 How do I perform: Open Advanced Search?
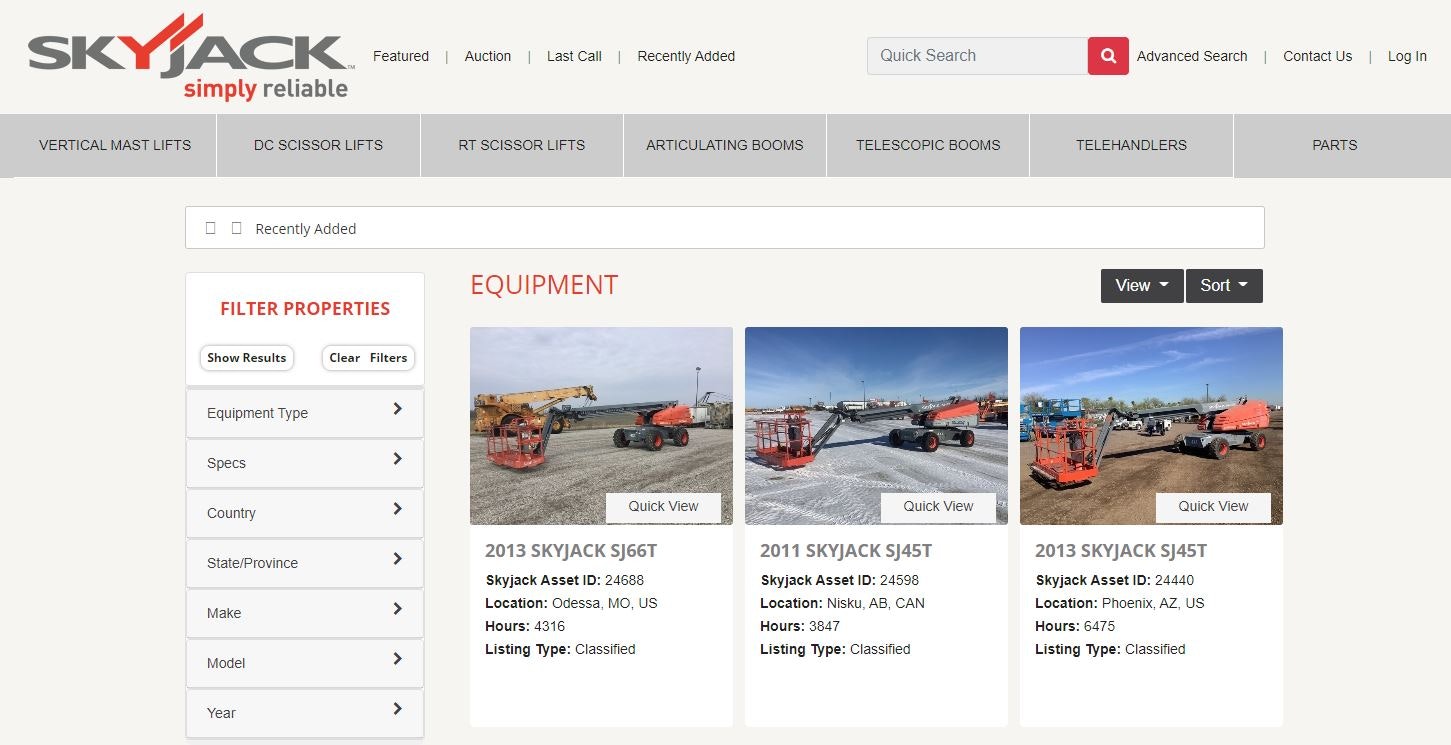(x=1192, y=56)
